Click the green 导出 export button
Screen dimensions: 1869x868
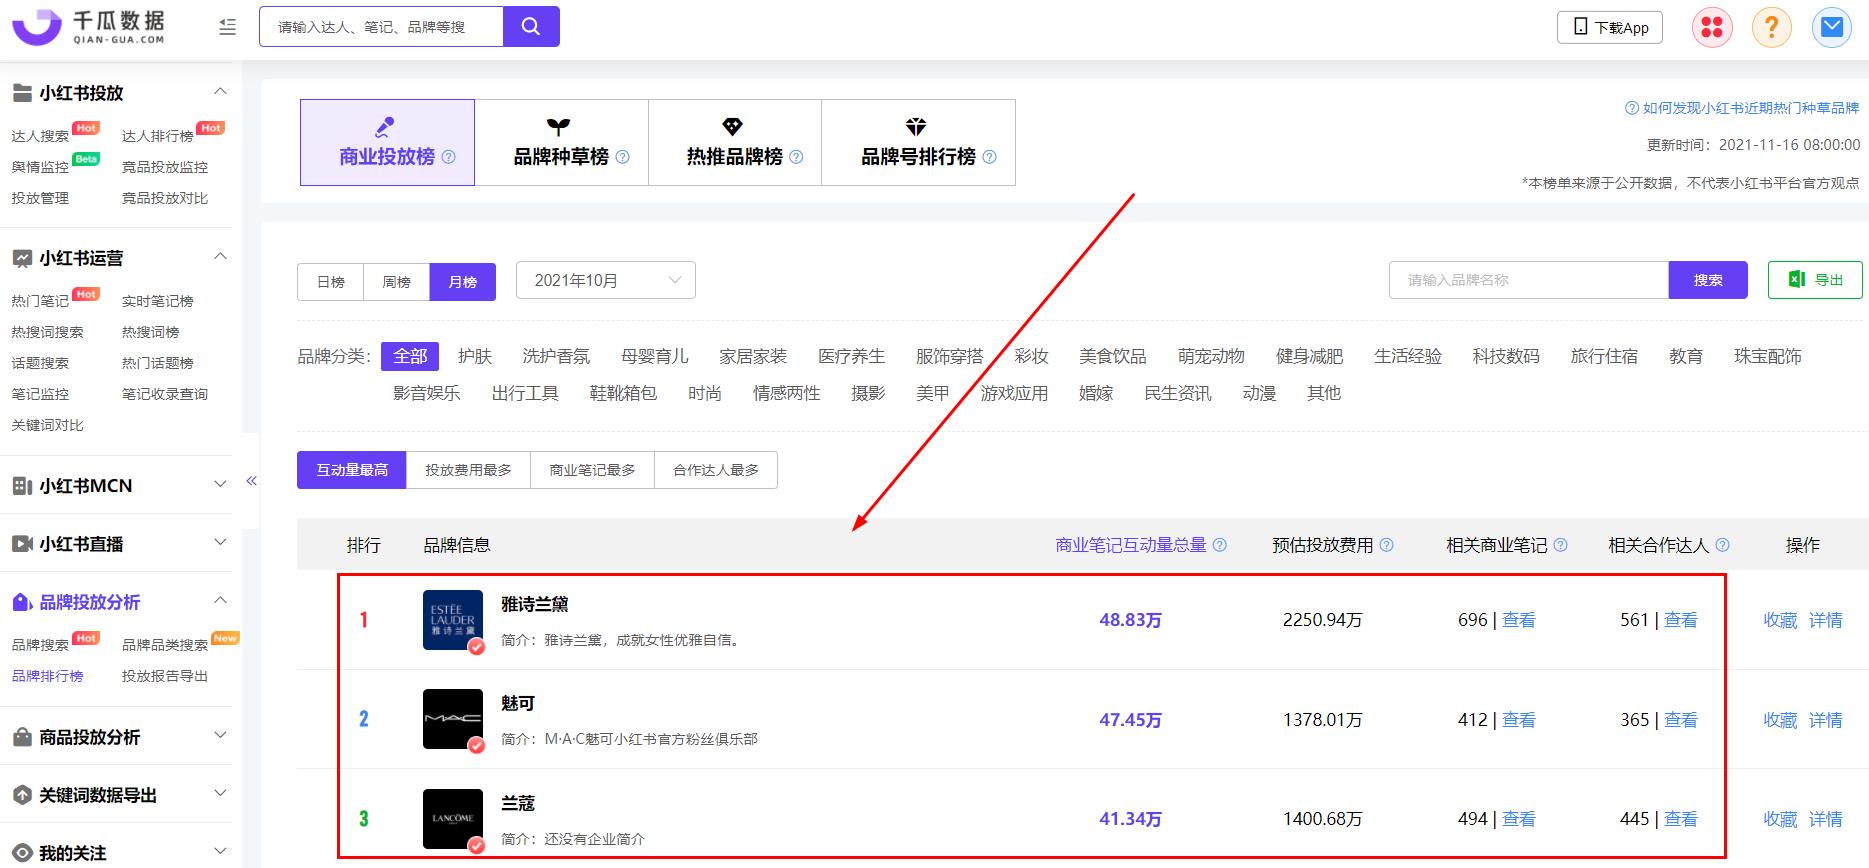click(x=1815, y=280)
